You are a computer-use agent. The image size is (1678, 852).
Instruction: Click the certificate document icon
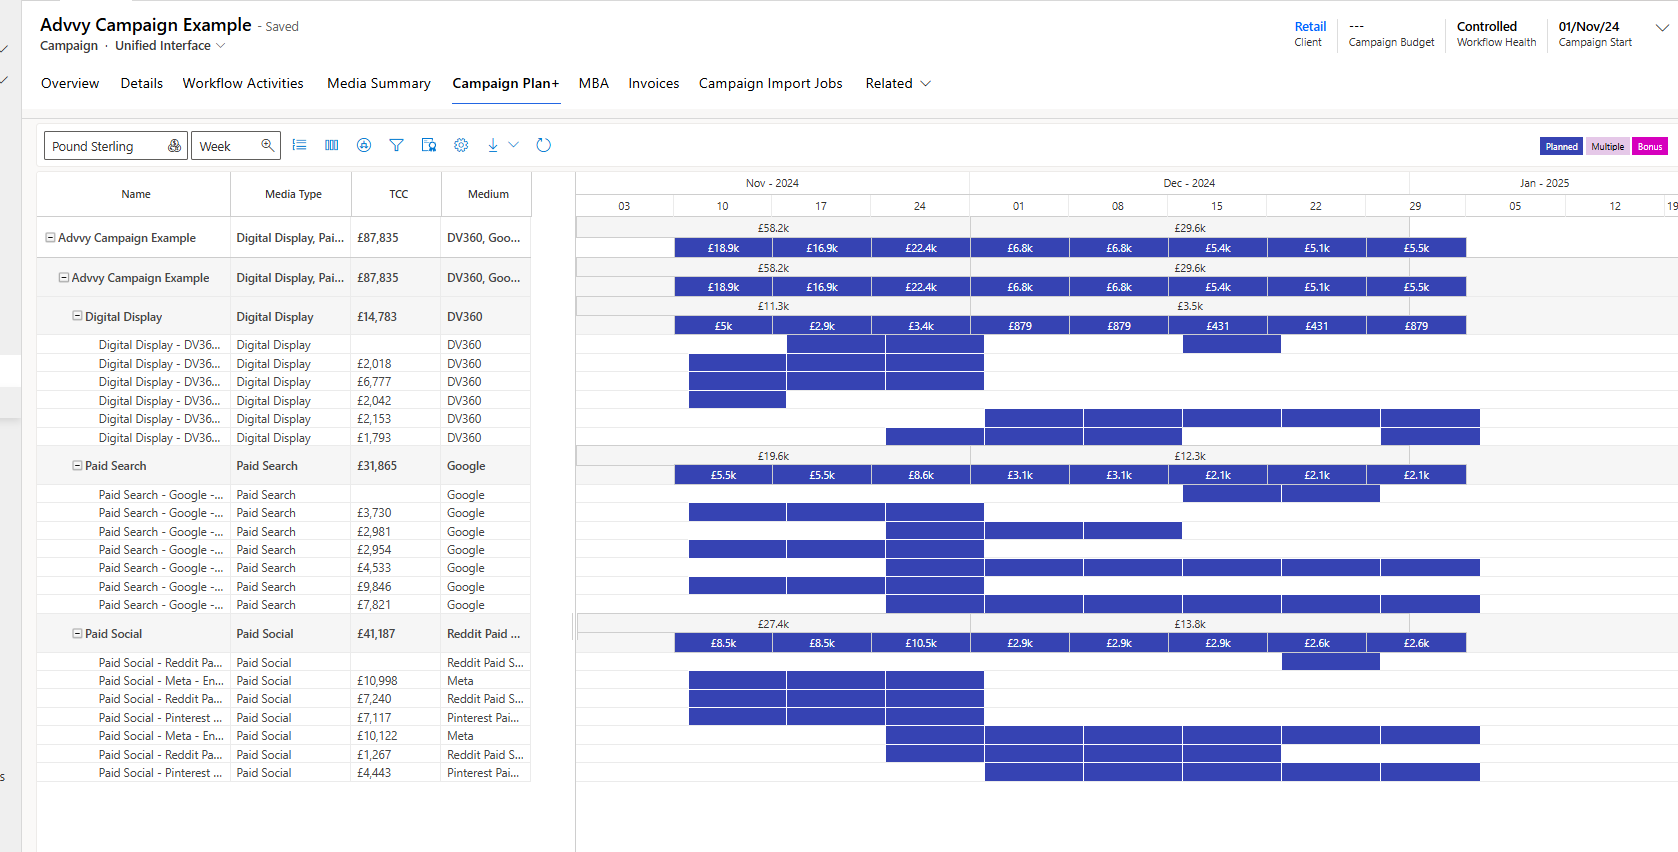point(429,145)
